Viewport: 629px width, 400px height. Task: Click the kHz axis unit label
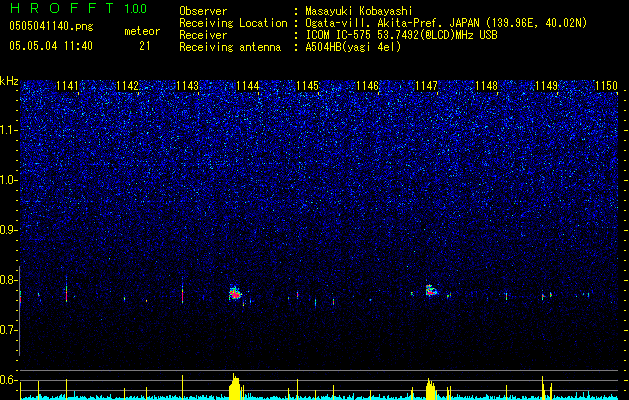point(9,81)
